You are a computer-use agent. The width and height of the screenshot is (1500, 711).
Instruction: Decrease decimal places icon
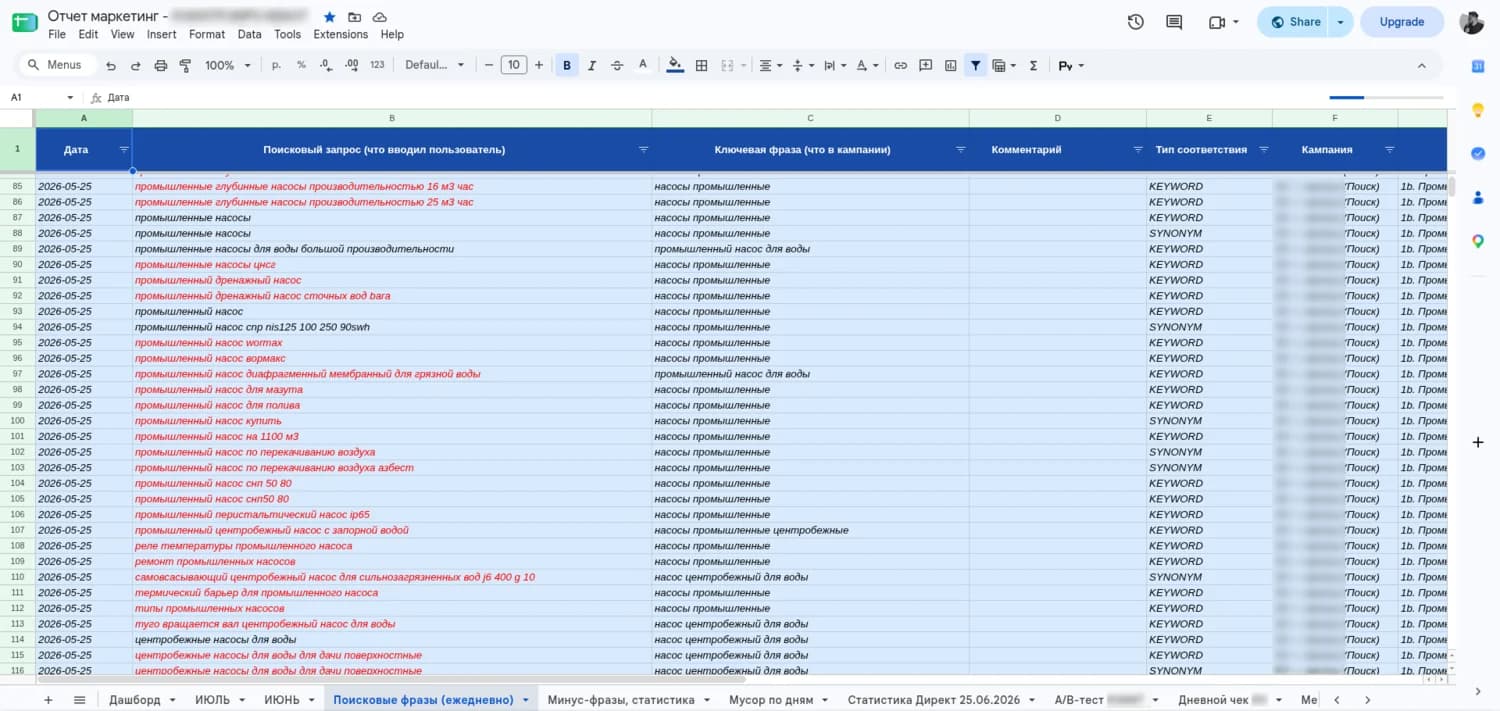(x=326, y=65)
